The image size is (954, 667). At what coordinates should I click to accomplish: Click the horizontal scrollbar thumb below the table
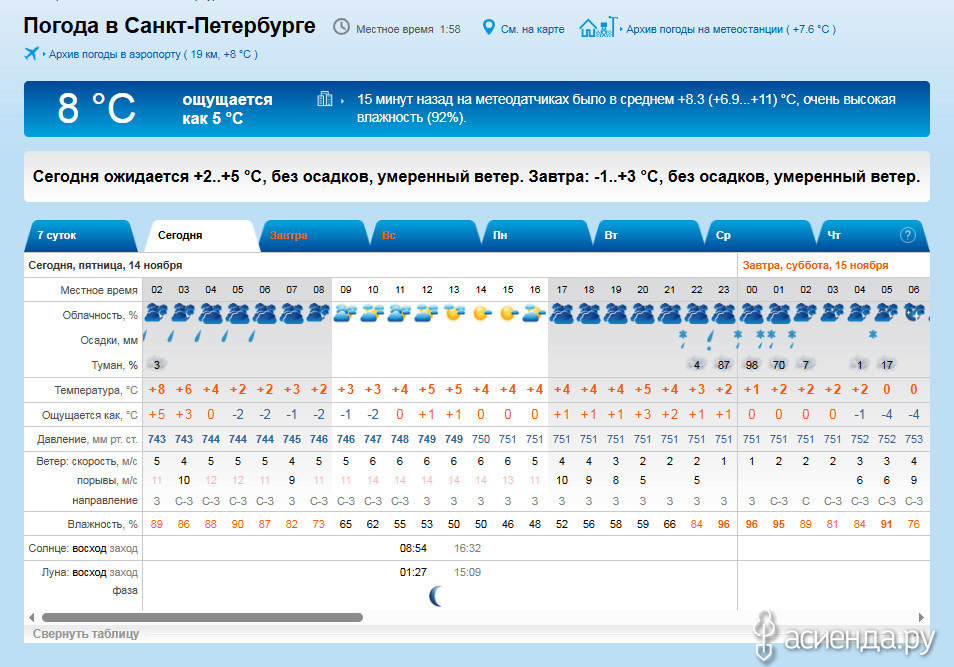click(x=202, y=618)
